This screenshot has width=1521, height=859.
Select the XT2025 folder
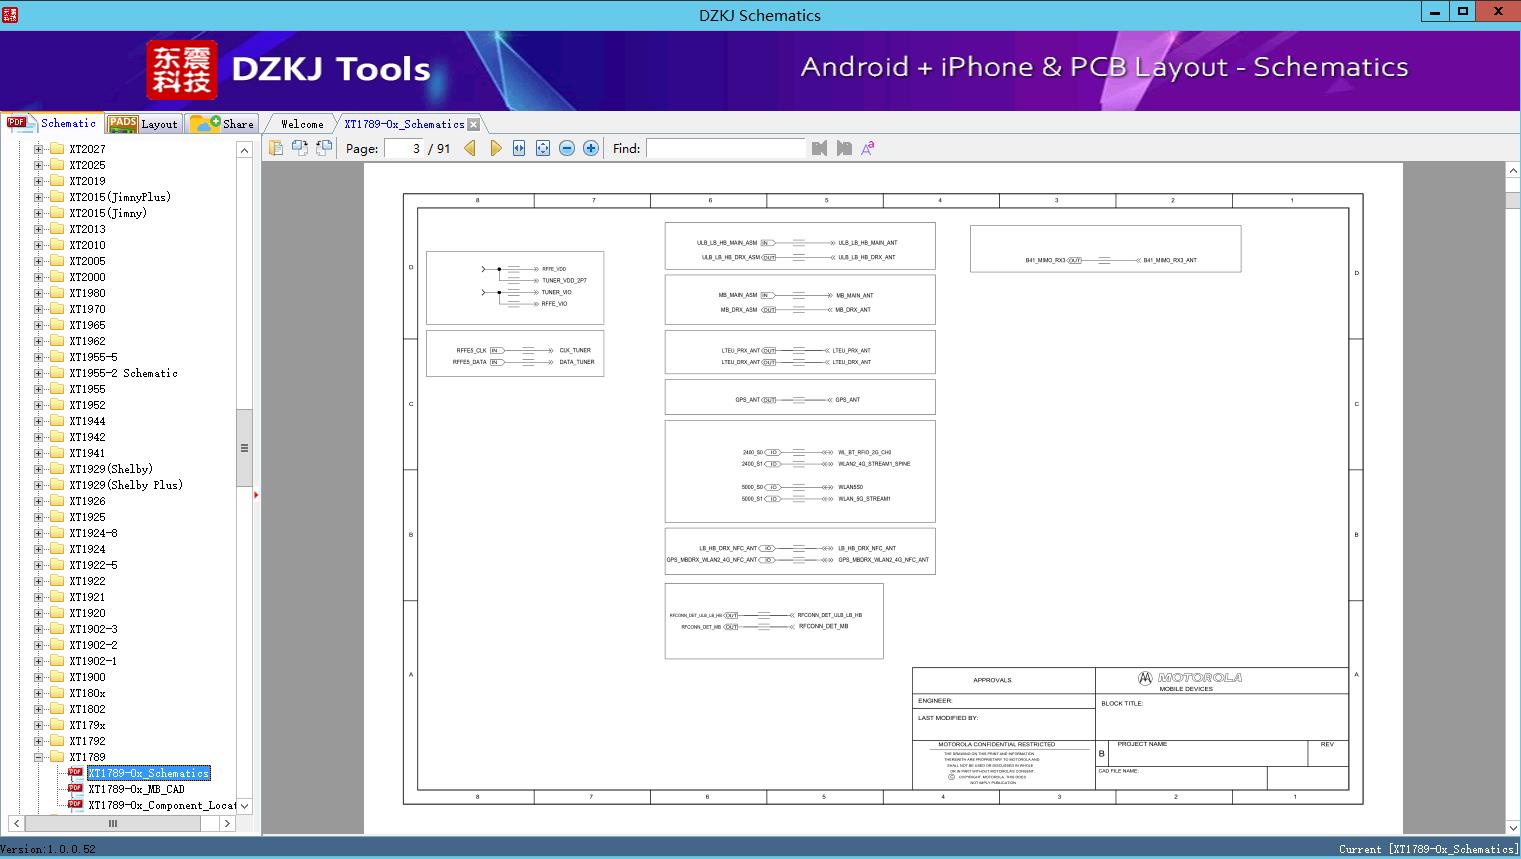[87, 165]
